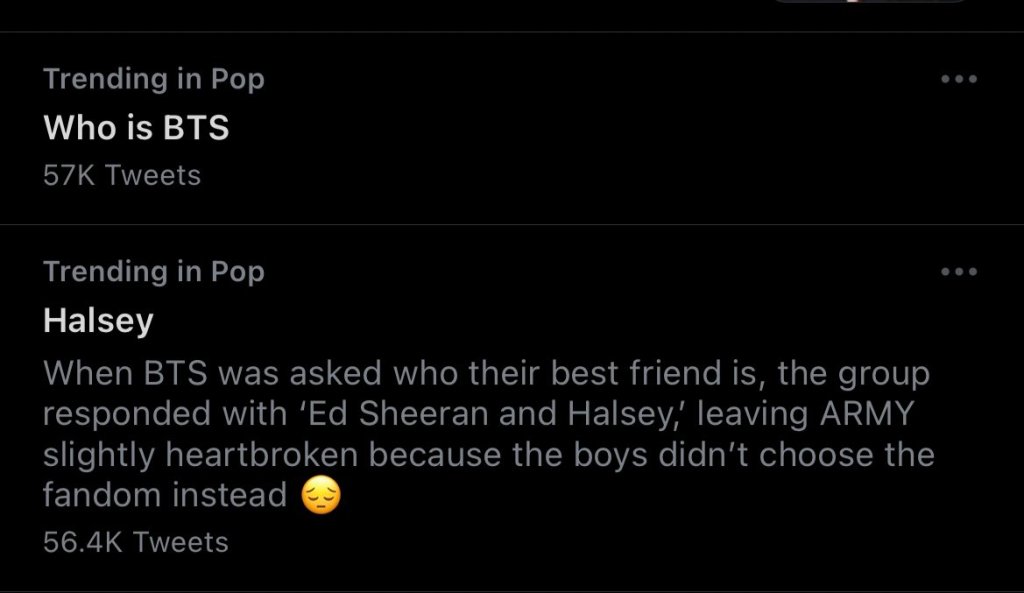This screenshot has width=1024, height=593.
Task: Click the pensive face emoji
Action: [320, 495]
